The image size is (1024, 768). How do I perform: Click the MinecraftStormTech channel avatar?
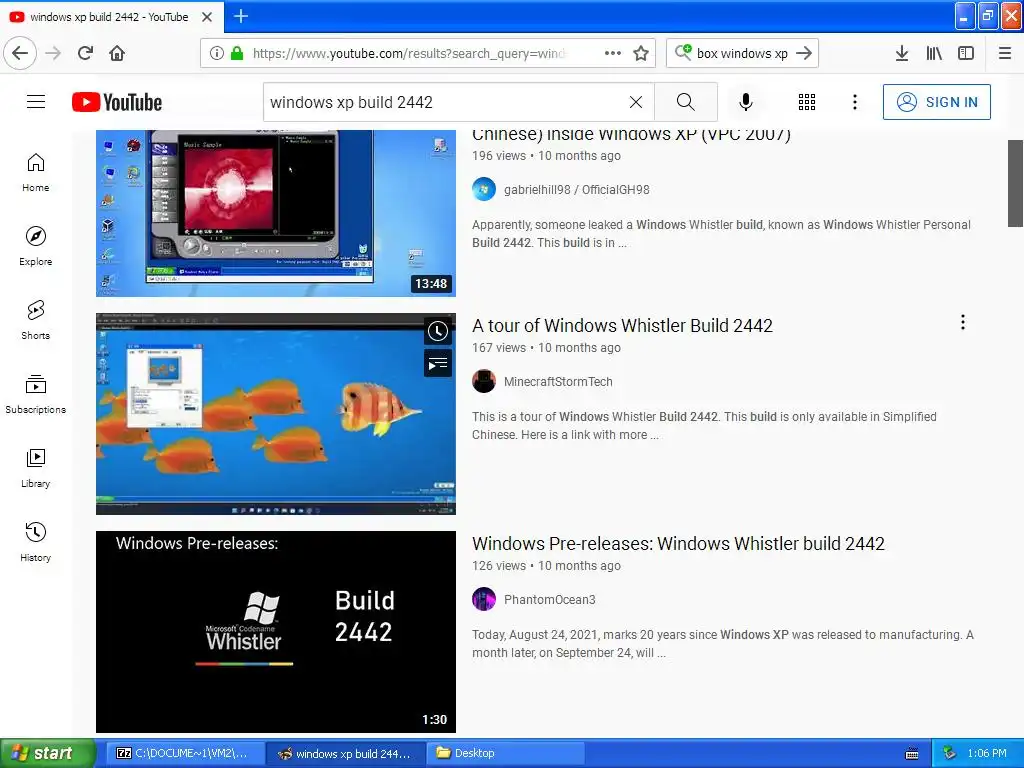tap(484, 381)
